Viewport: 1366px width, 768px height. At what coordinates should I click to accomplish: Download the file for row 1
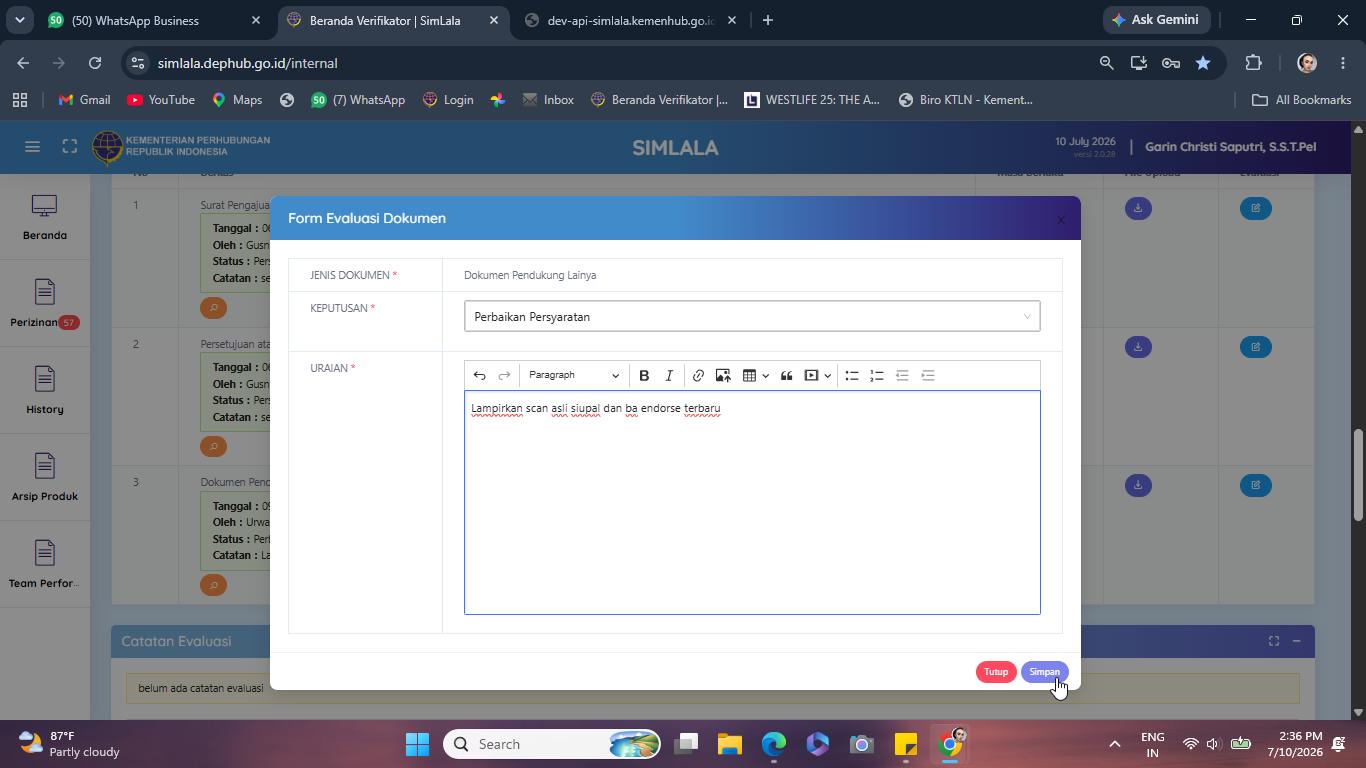(x=1138, y=208)
